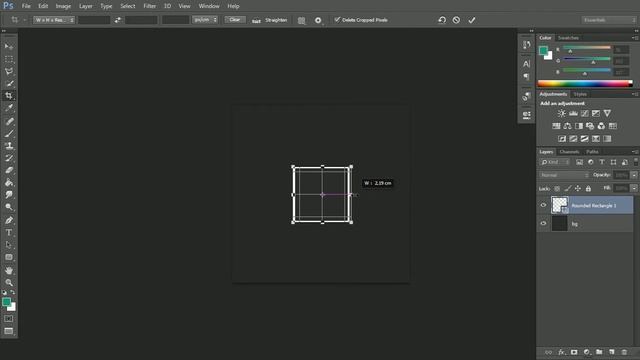640x360 pixels.
Task: Select the Healing Brush tool
Action: (9, 121)
